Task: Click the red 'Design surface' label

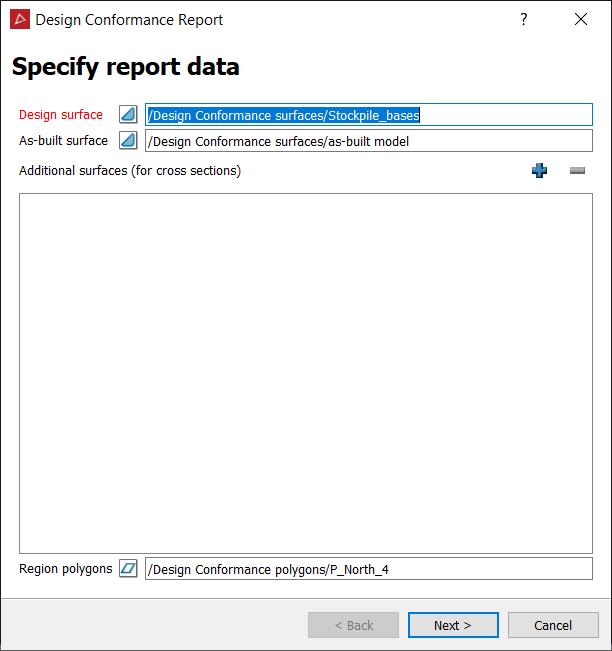Action: [x=61, y=115]
